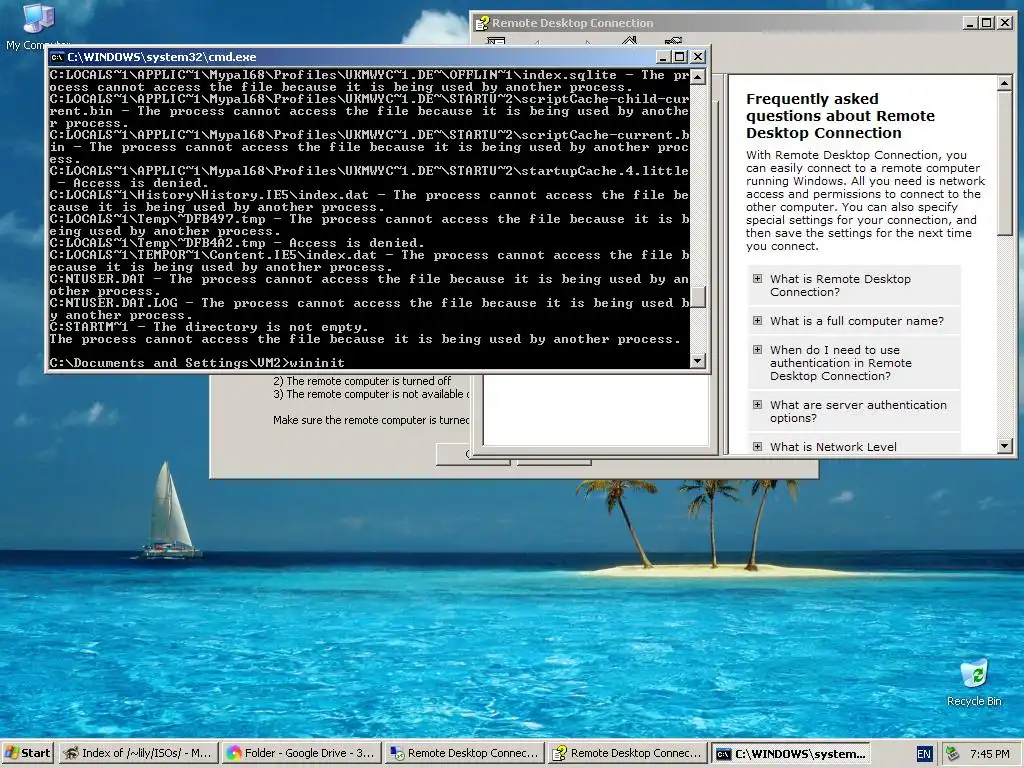Click the Remote Desktop Connection help title icon
This screenshot has width=1024, height=768.
tap(482, 24)
